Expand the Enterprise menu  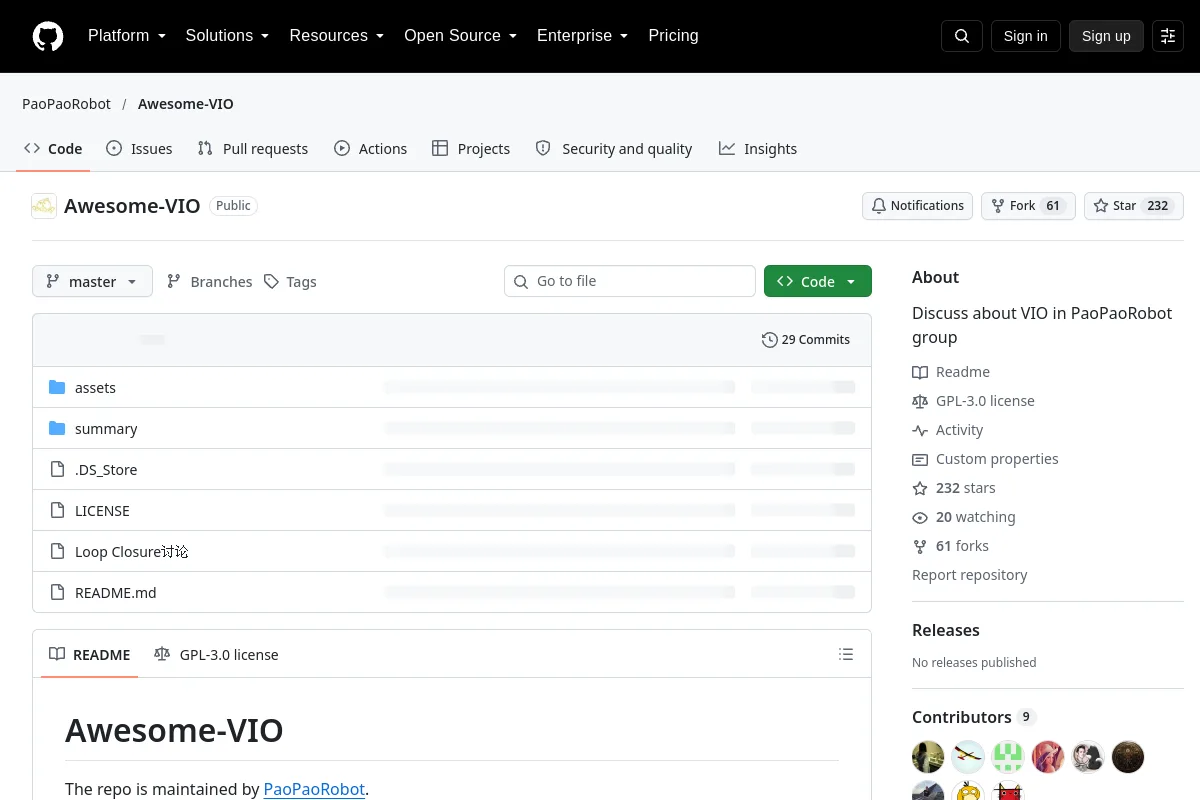coord(582,36)
